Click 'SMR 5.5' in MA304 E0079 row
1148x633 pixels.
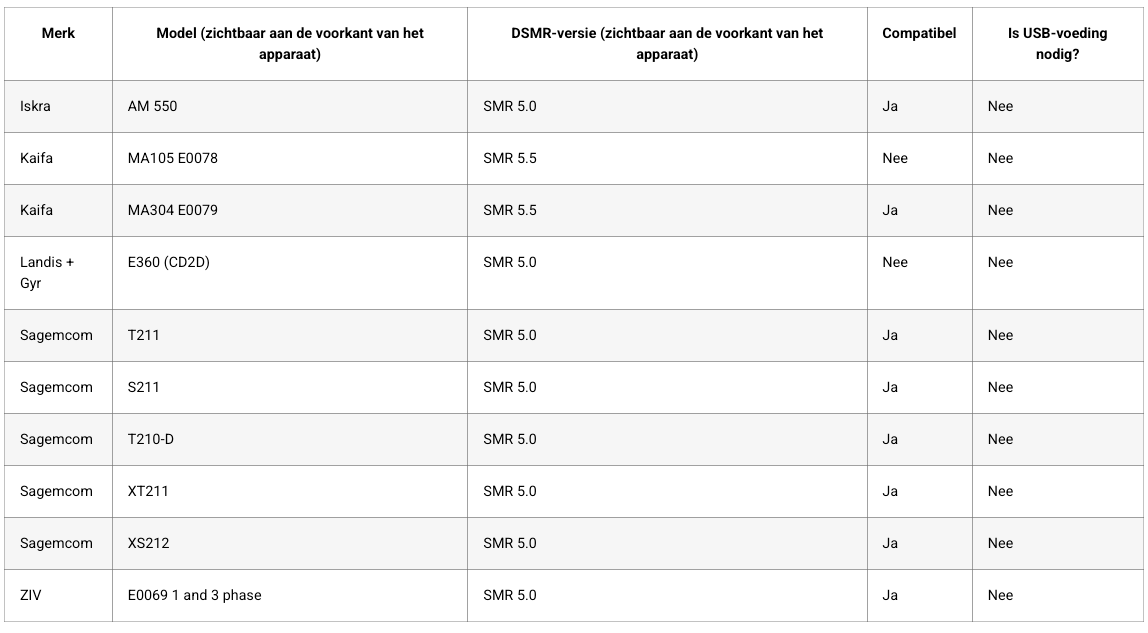(x=509, y=210)
